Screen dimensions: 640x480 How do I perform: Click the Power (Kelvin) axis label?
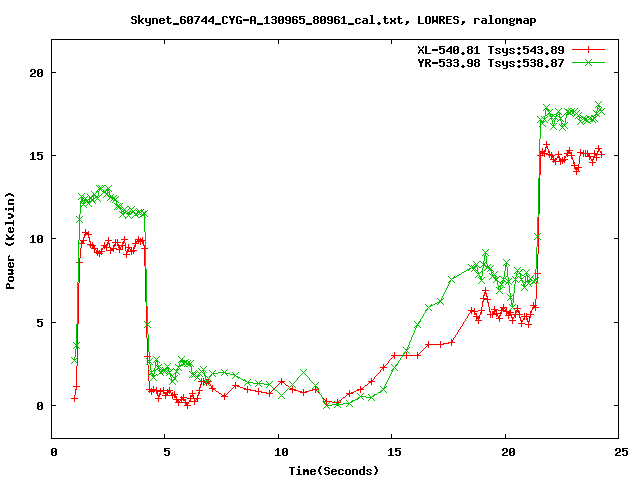point(10,241)
